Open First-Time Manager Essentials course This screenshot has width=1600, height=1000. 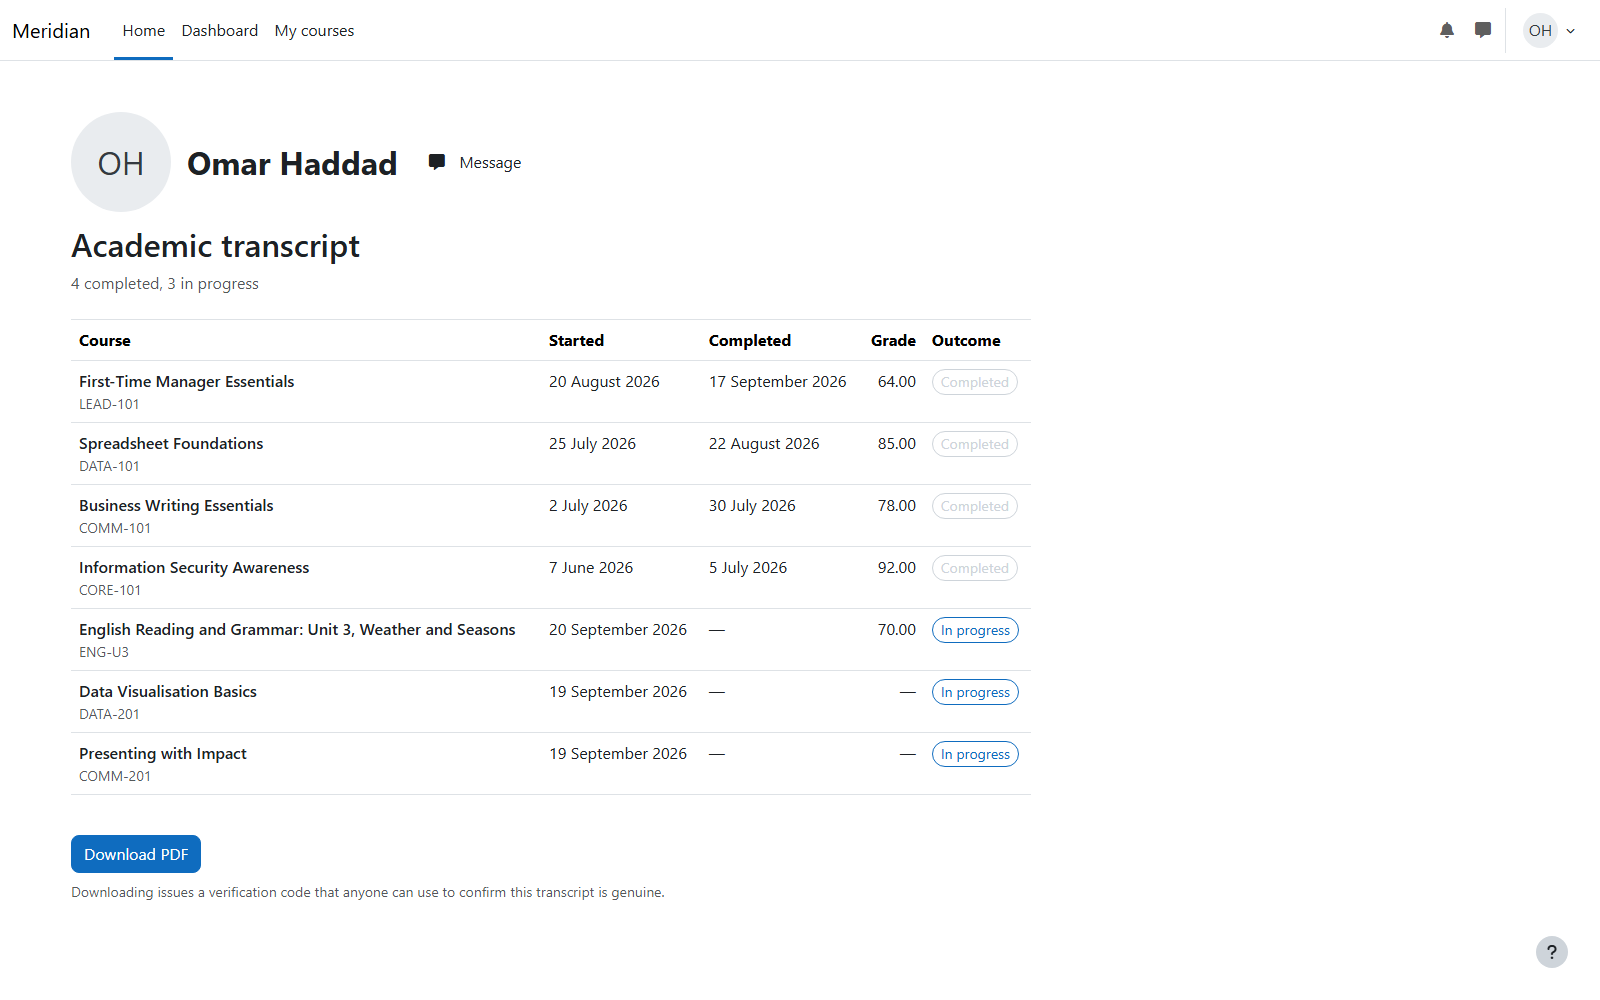pyautogui.click(x=187, y=382)
